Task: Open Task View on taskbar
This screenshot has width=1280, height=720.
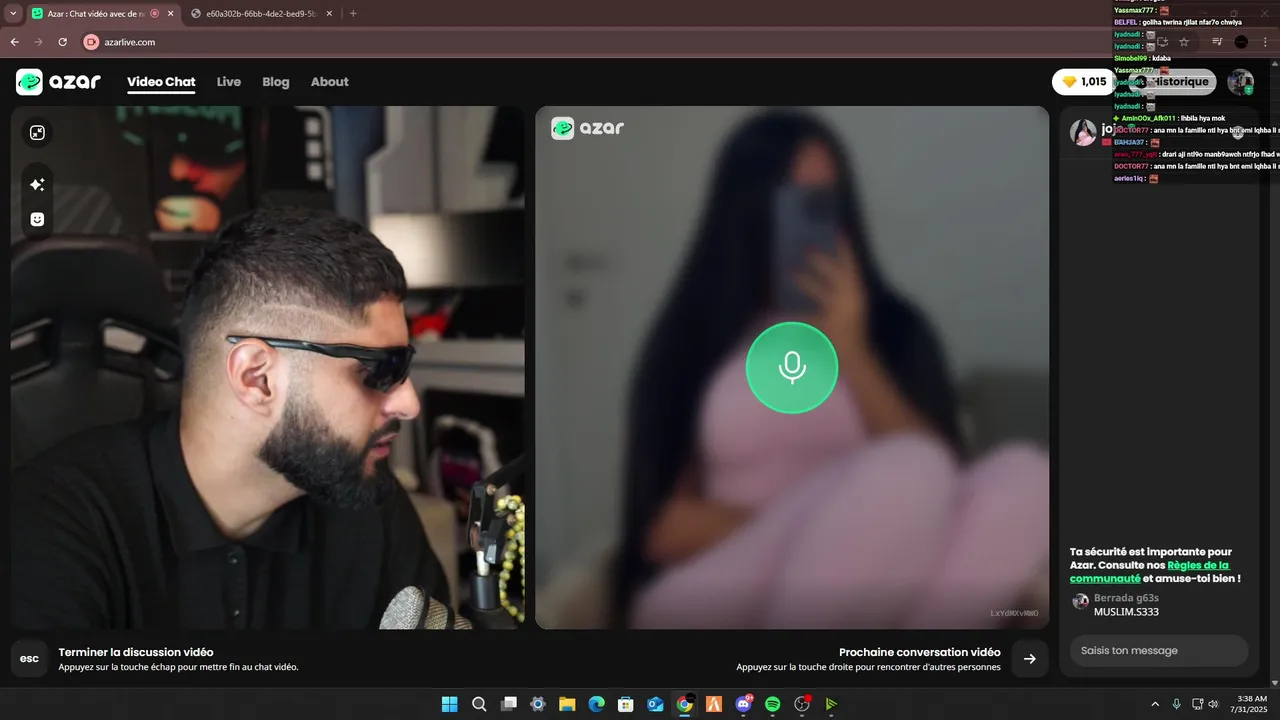Action: tap(509, 704)
